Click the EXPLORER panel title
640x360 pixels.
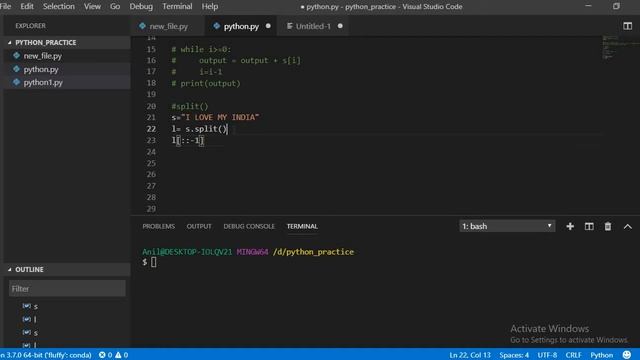31,26
